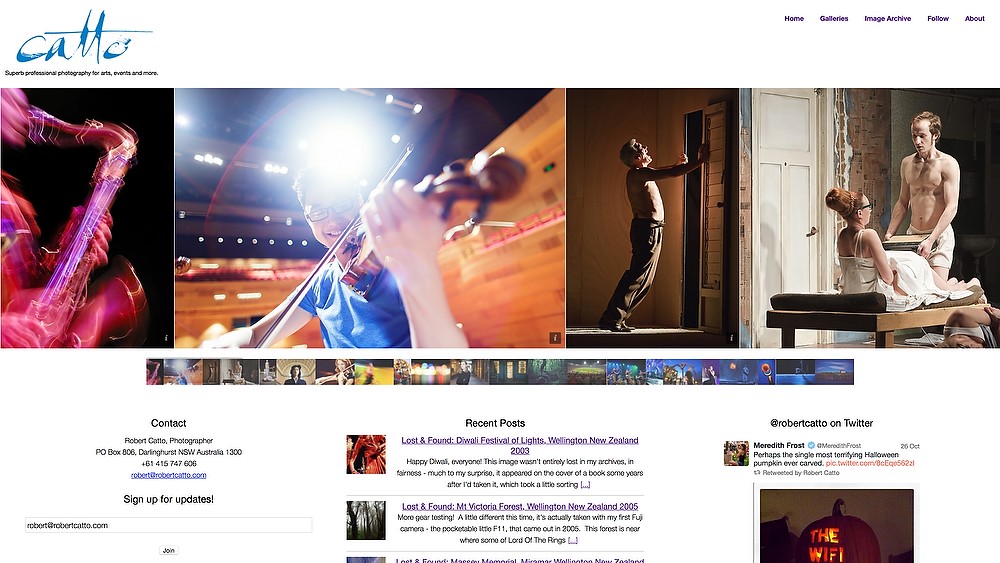Open Lost & Found: Diwali Festival post
The image size is (1000, 563).
(x=520, y=445)
